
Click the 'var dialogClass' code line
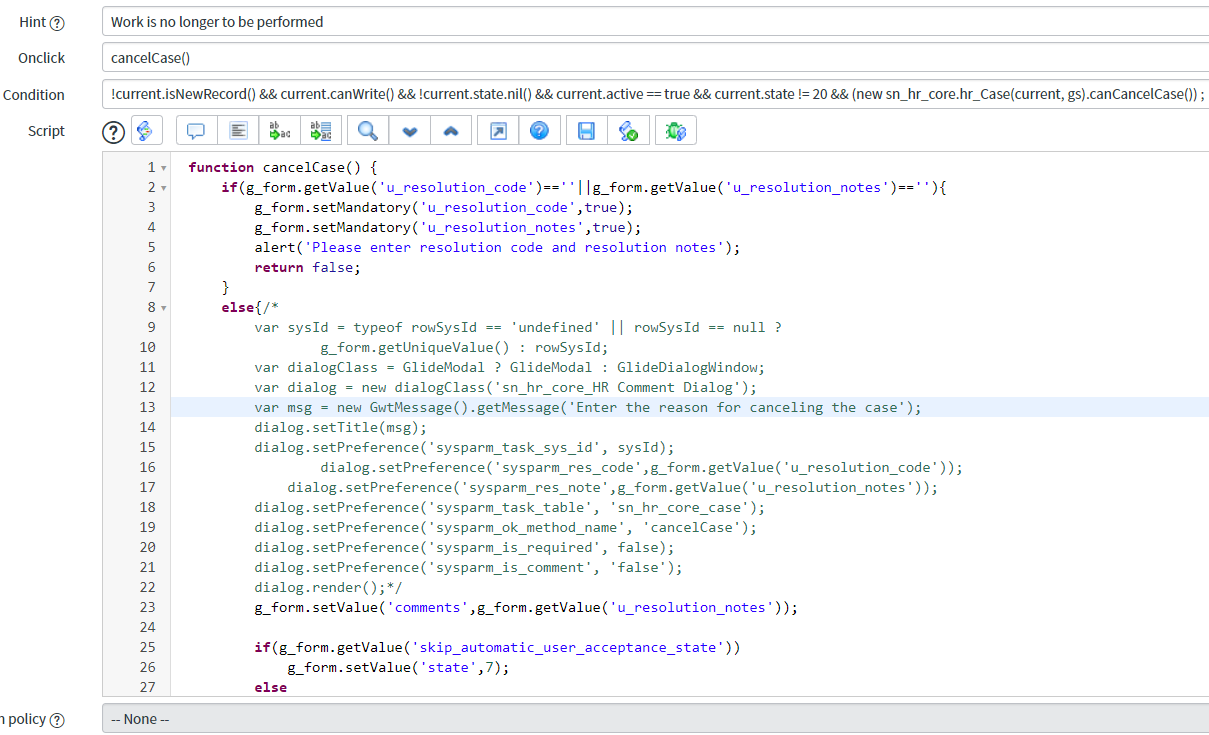[509, 367]
